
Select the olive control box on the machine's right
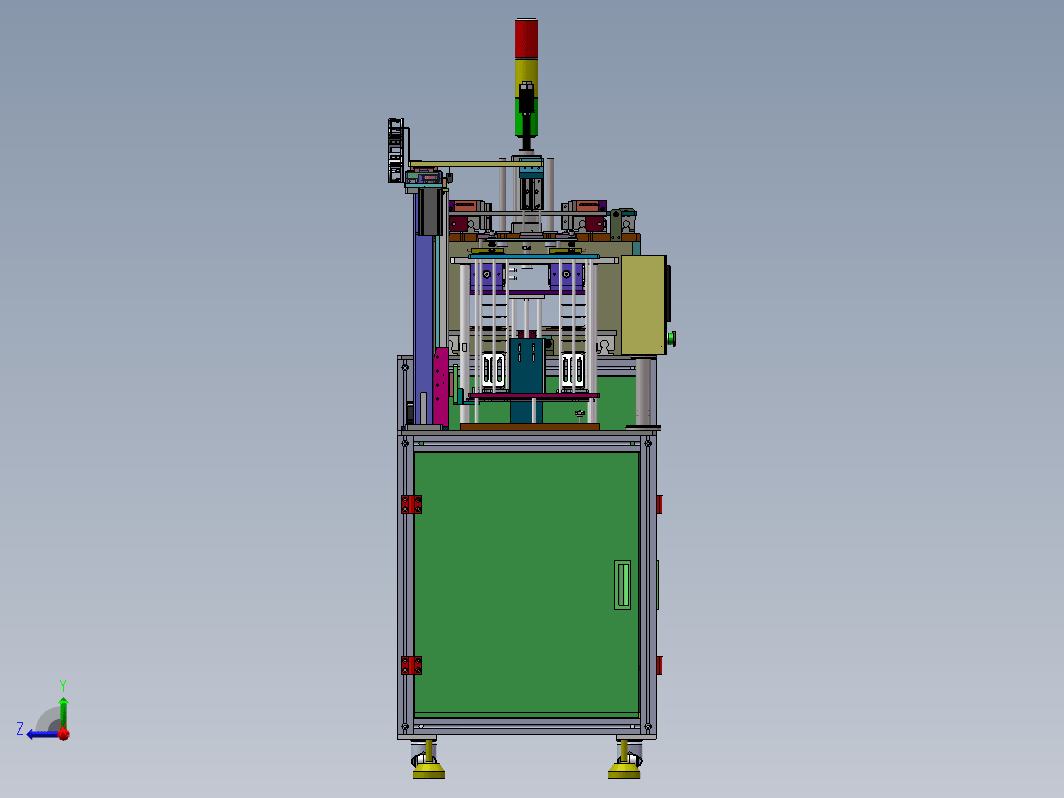tap(643, 305)
